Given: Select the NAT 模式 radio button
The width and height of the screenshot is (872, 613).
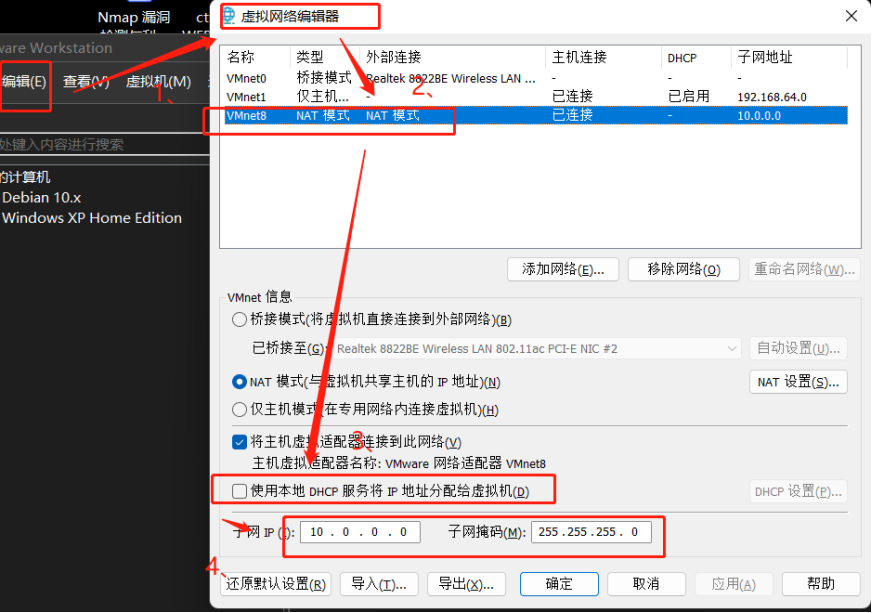Looking at the screenshot, I should click(239, 382).
